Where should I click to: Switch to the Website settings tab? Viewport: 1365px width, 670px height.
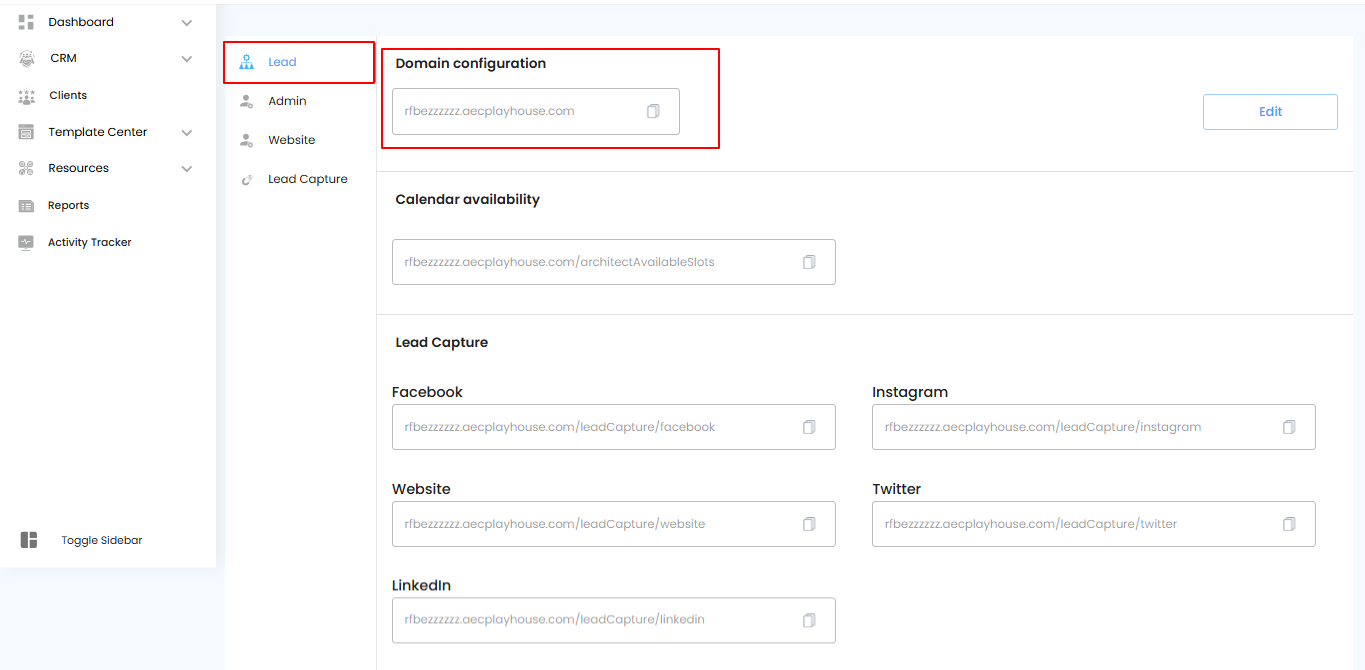(291, 140)
